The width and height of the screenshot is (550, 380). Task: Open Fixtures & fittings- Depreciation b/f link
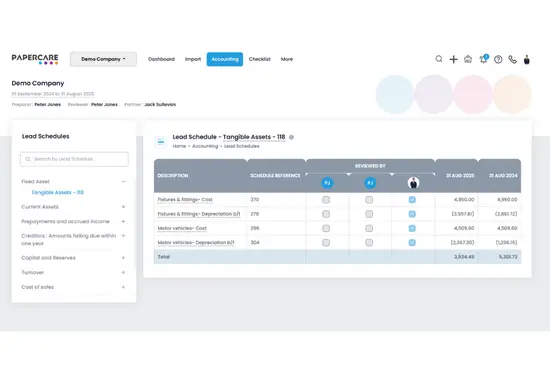click(x=199, y=214)
